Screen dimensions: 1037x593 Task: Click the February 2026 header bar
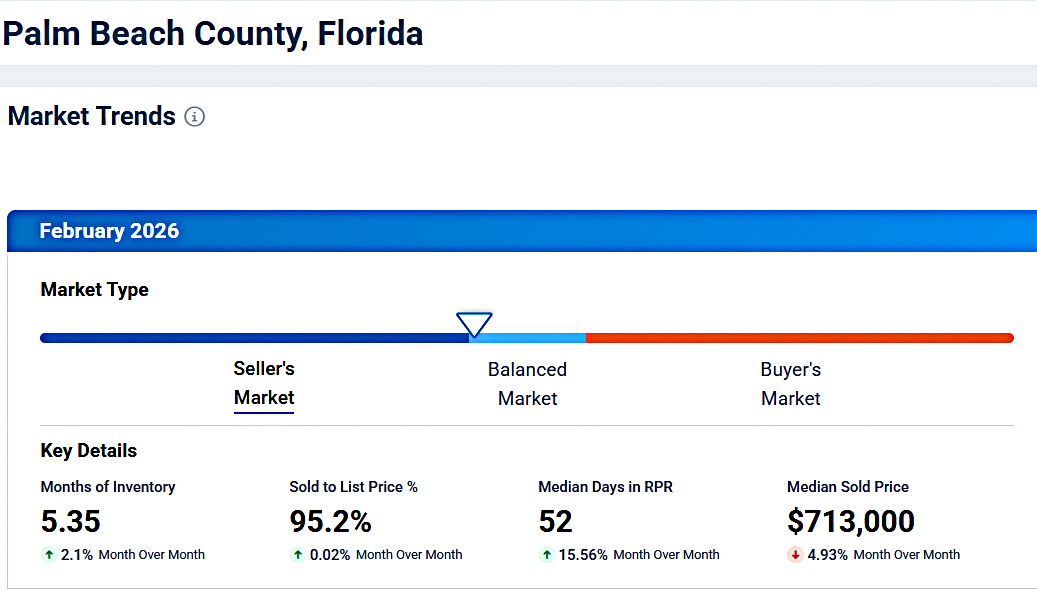pyautogui.click(x=520, y=231)
